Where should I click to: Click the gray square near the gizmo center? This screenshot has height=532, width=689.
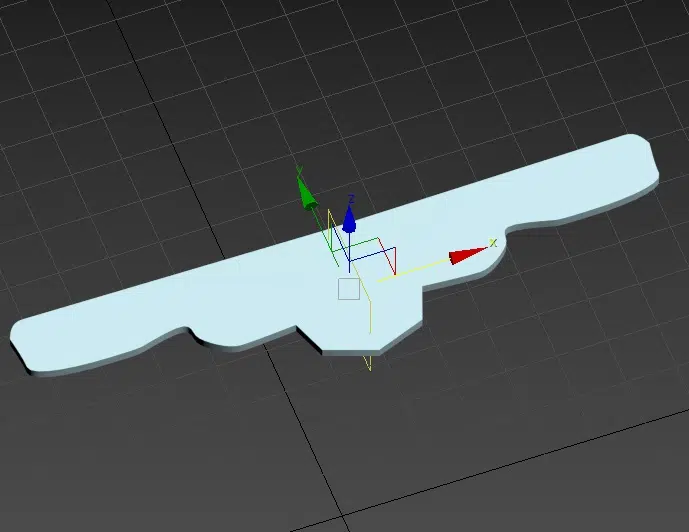(x=348, y=289)
